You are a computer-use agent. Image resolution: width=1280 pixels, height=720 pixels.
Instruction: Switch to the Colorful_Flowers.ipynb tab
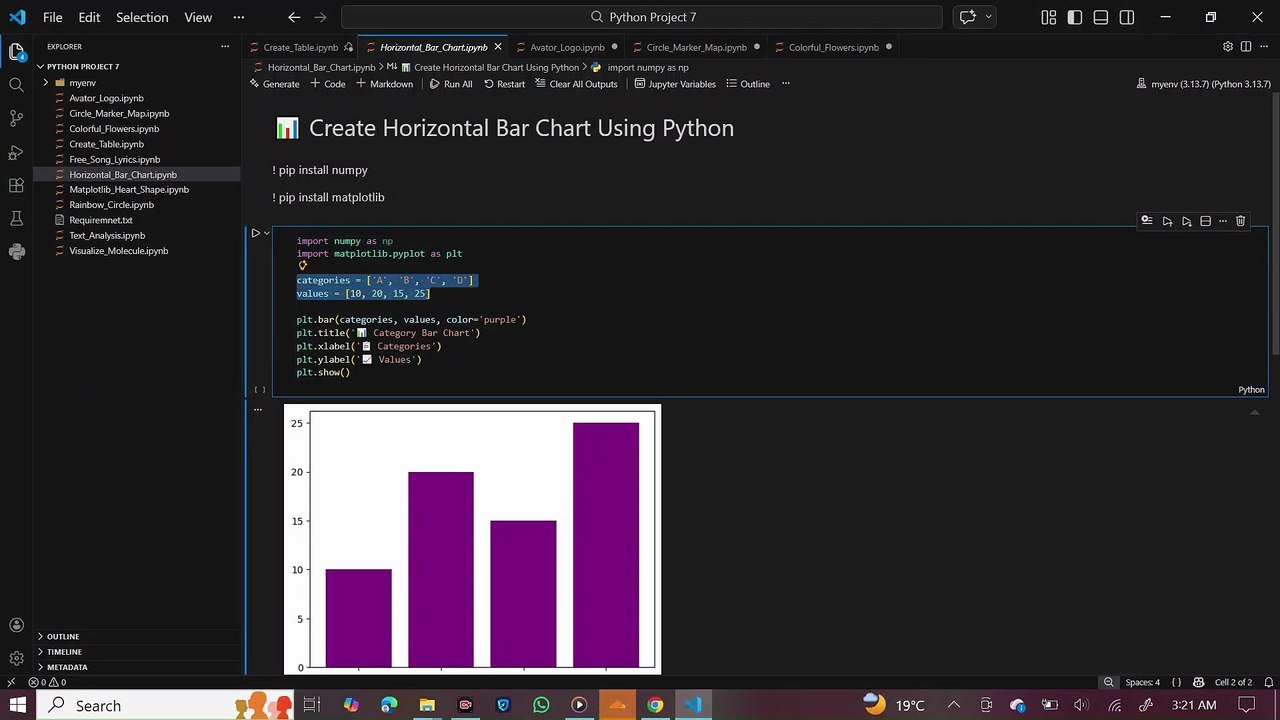click(x=833, y=47)
